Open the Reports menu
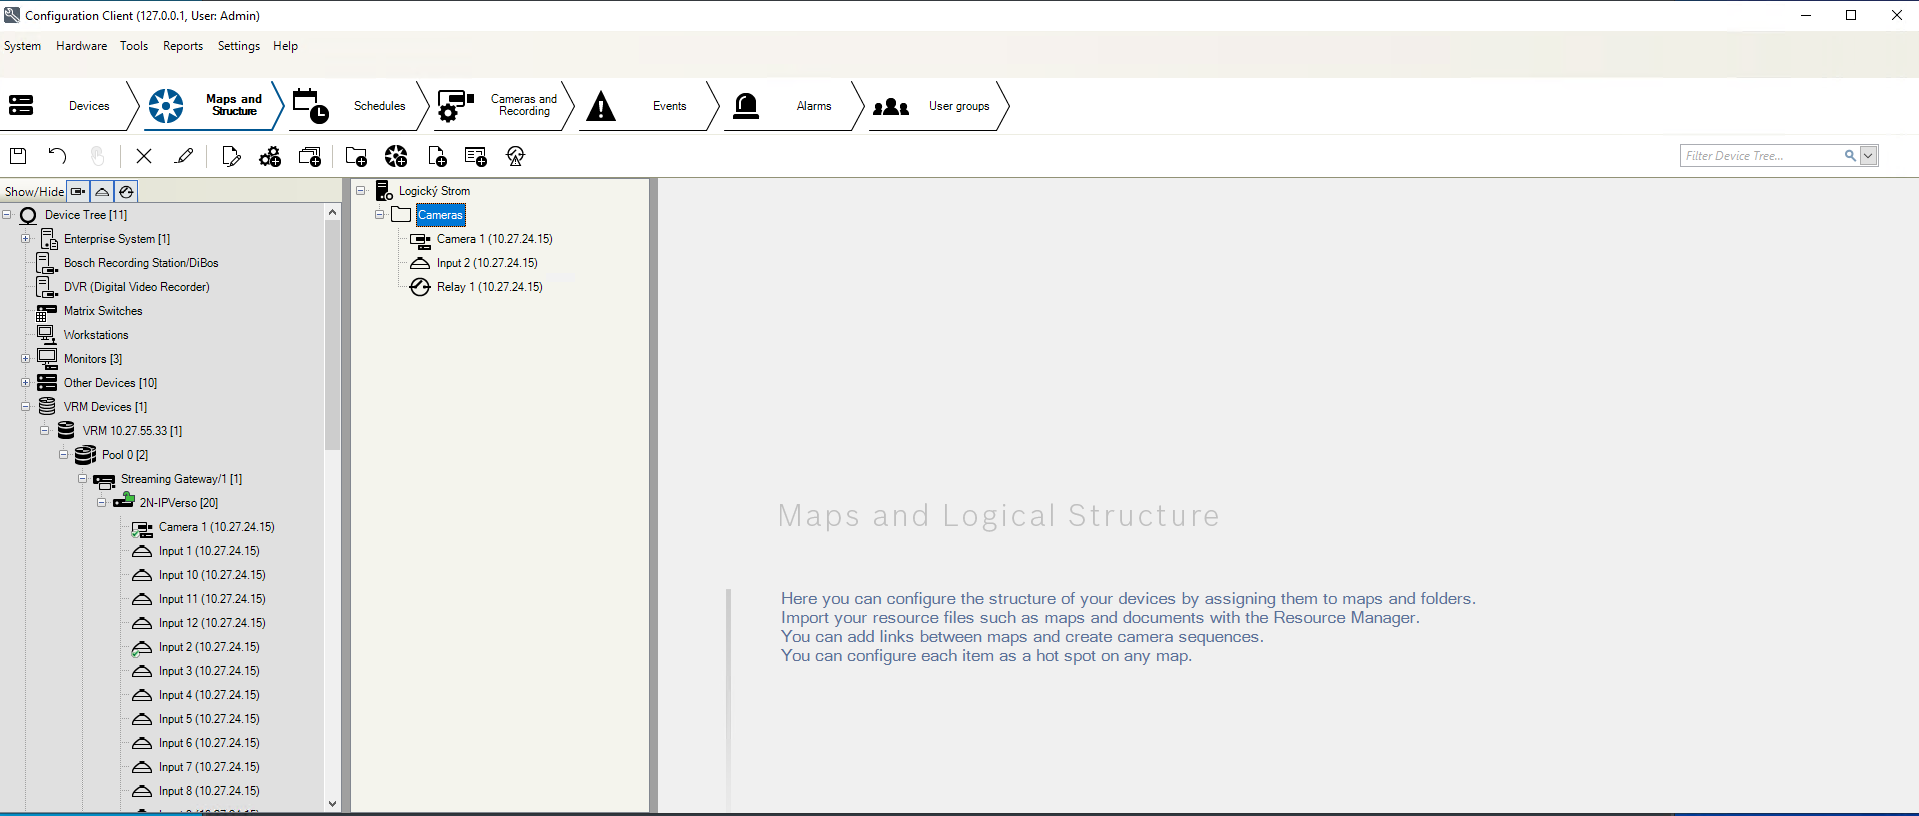The height and width of the screenshot is (816, 1919). pyautogui.click(x=183, y=46)
